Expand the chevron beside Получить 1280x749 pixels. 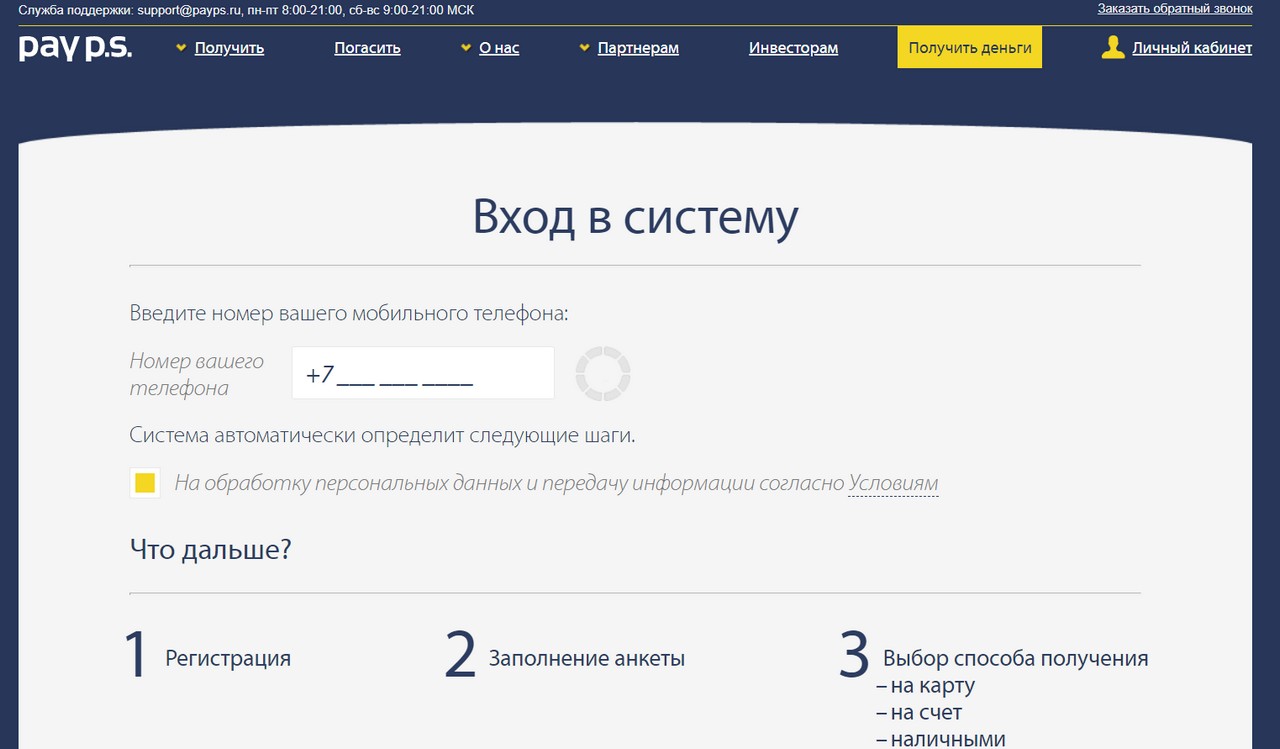pos(181,47)
